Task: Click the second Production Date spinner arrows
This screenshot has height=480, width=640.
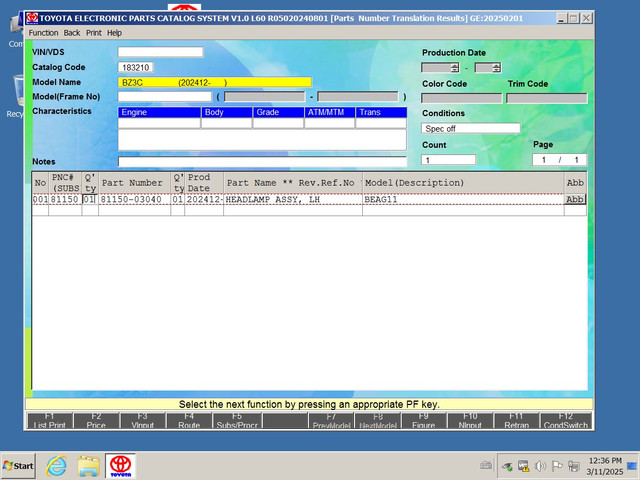Action: [x=496, y=68]
